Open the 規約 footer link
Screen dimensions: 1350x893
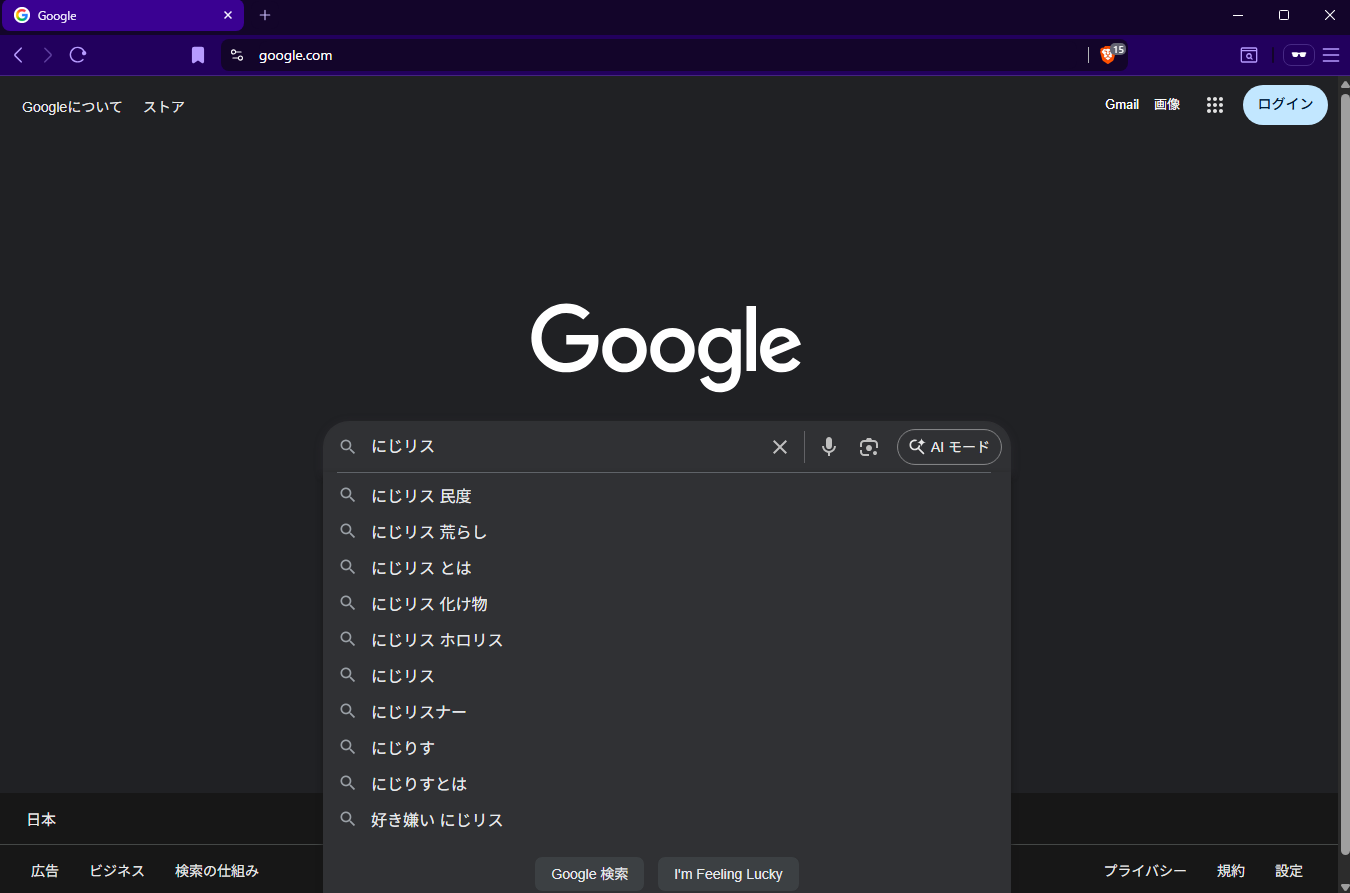1231,871
